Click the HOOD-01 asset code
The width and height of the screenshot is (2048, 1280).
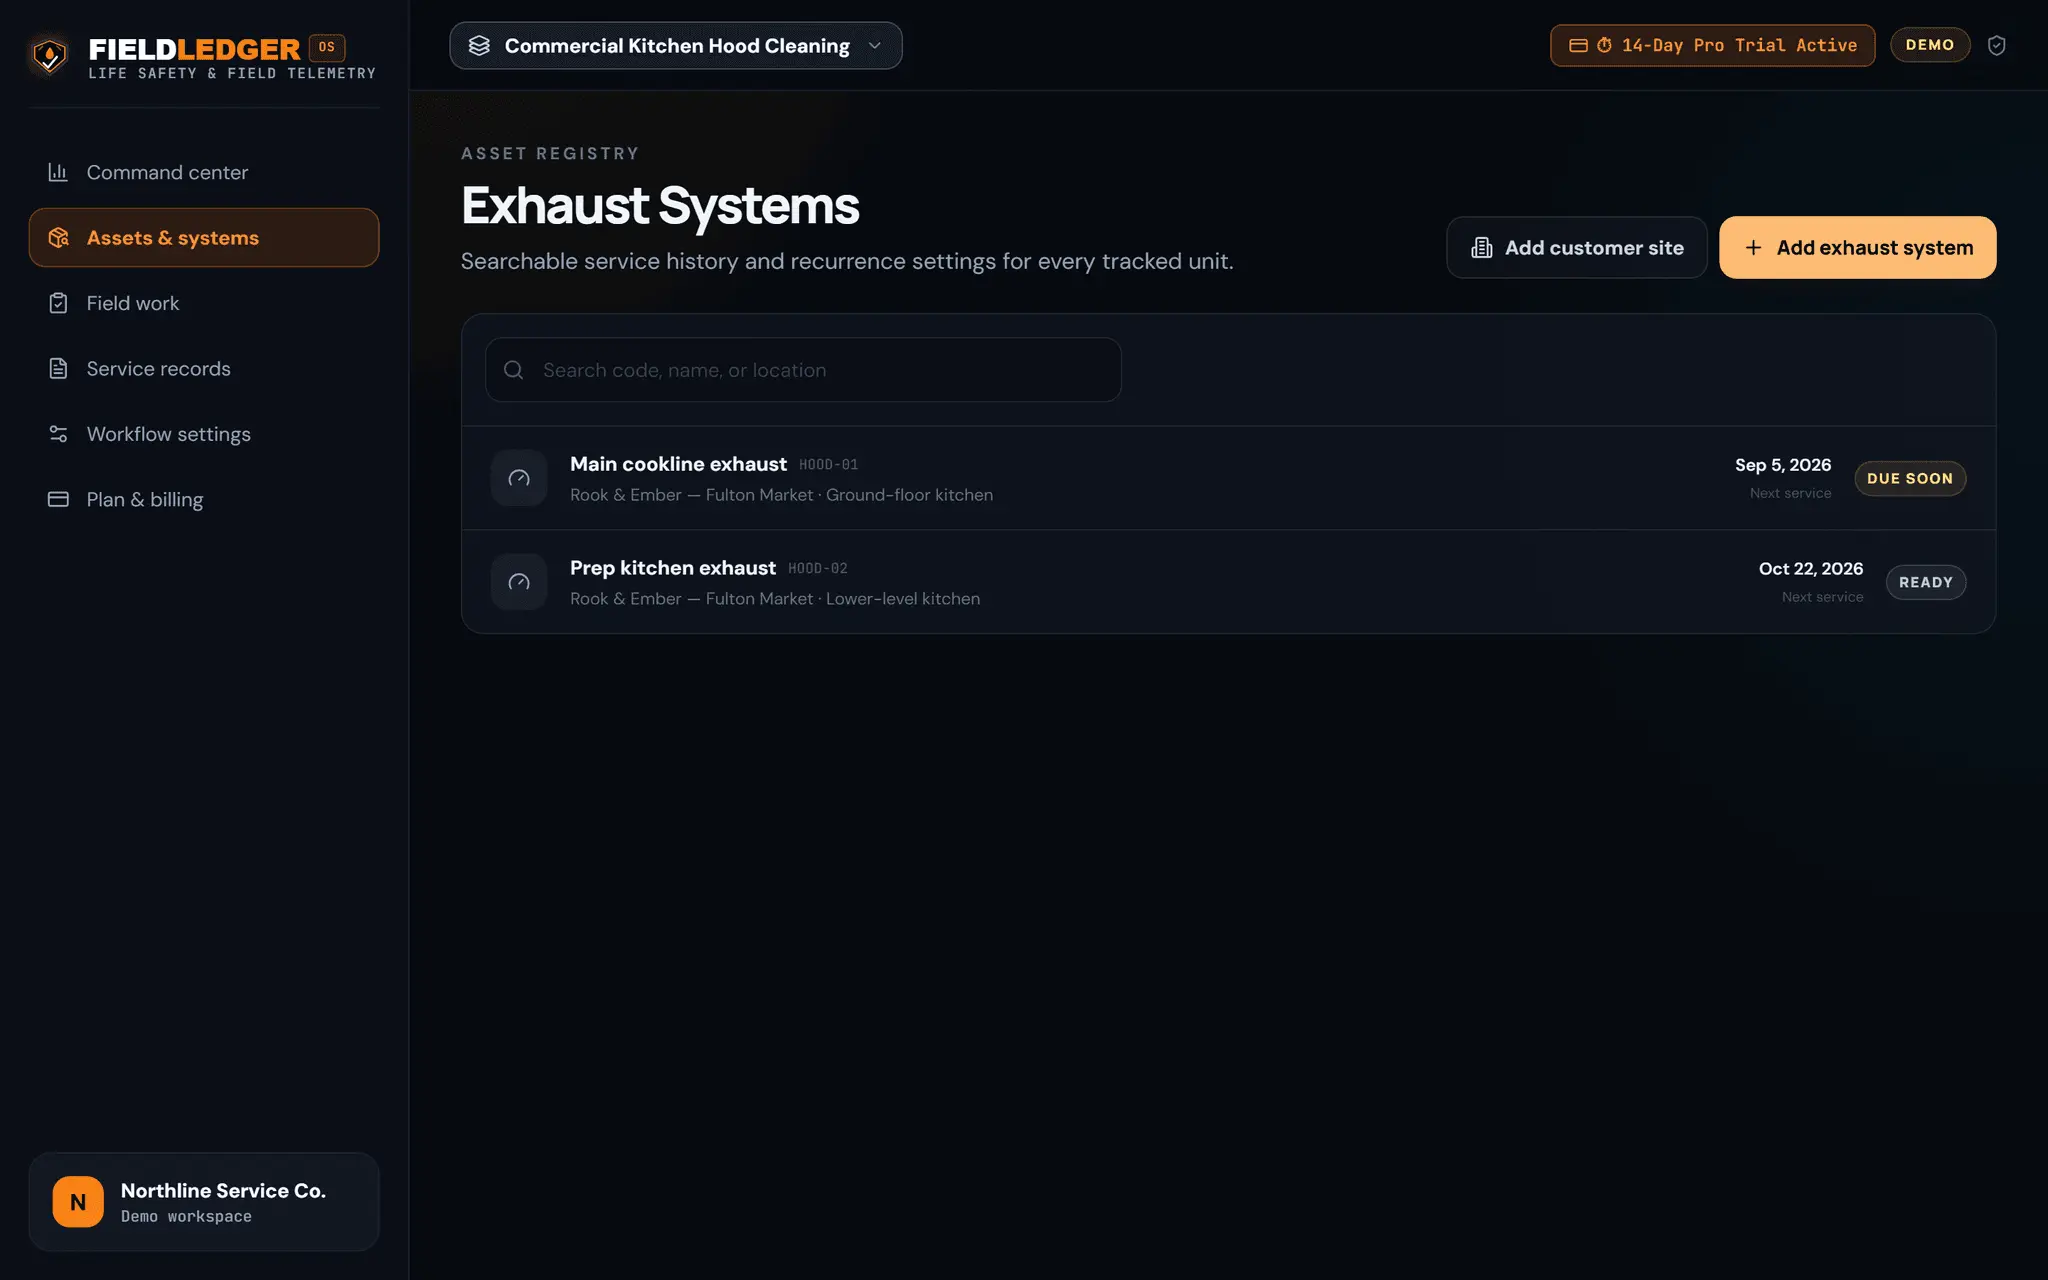point(828,465)
